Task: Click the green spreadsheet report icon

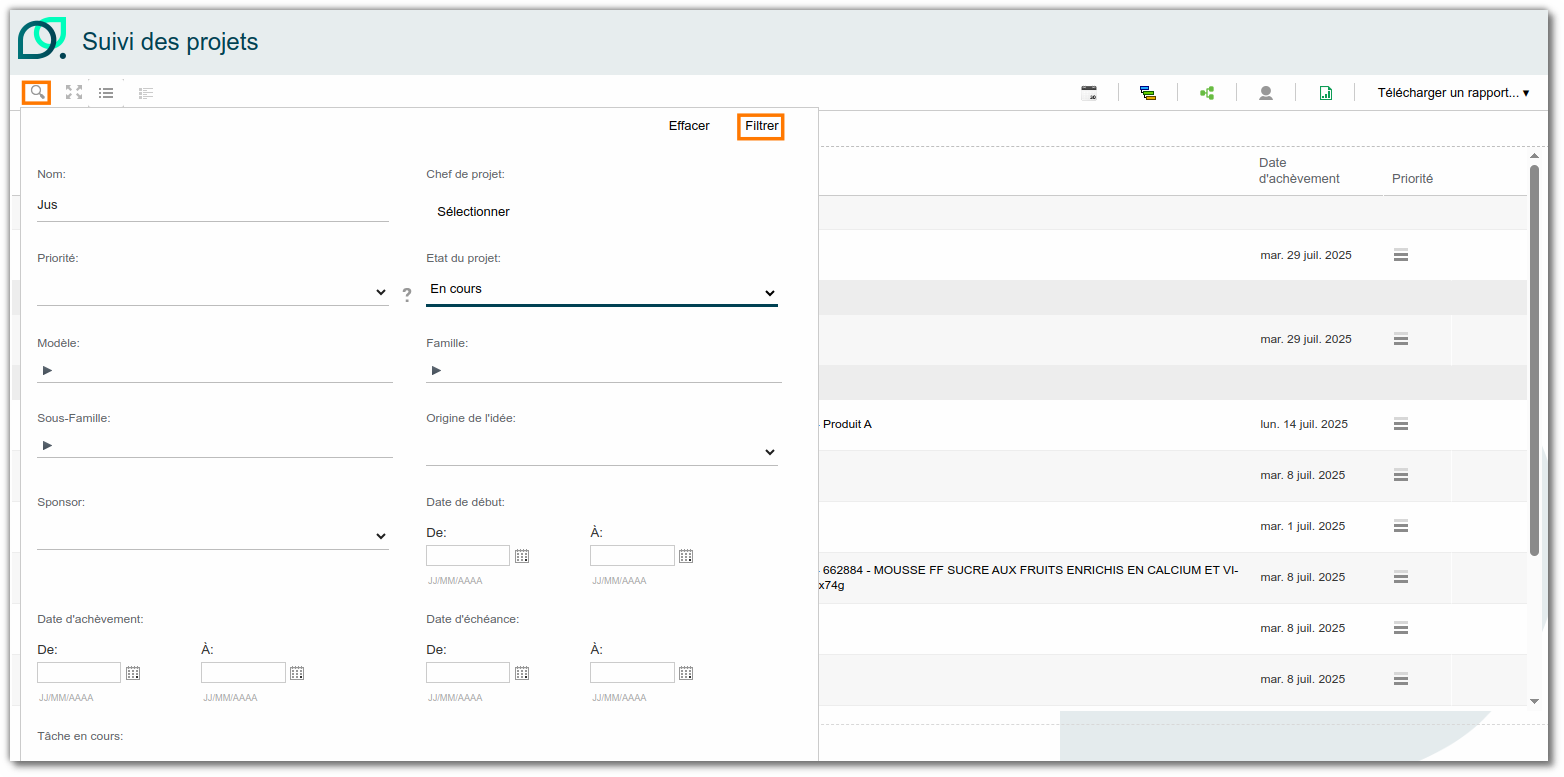Action: coord(1325,93)
